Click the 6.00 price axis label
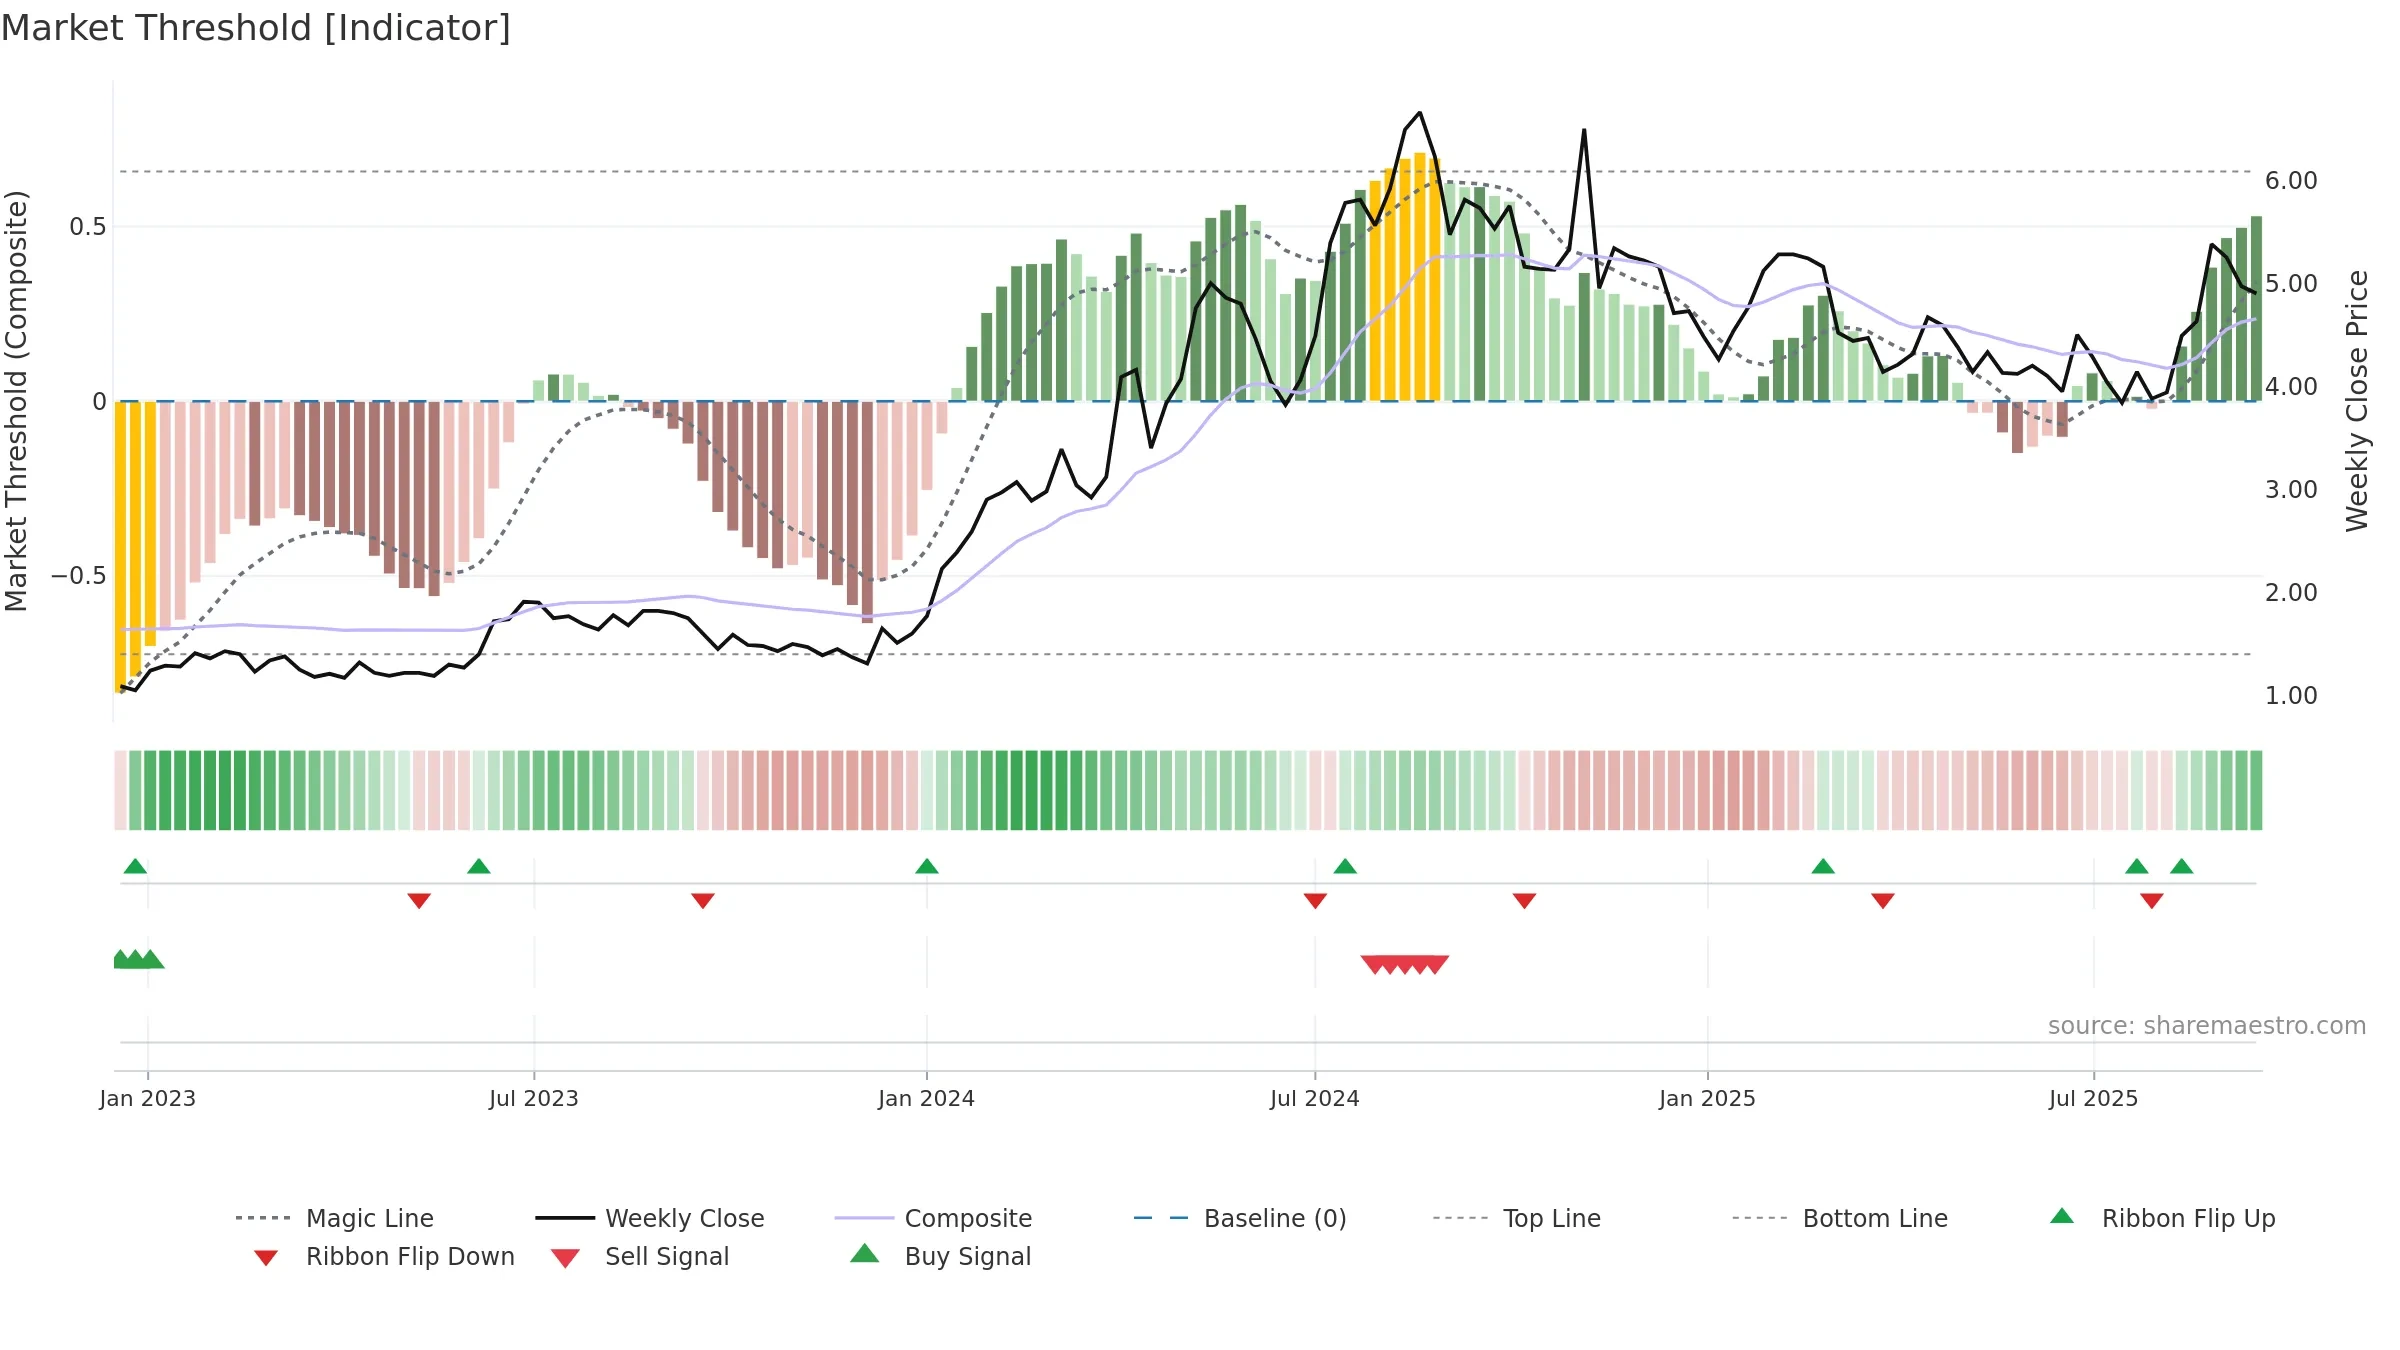The width and height of the screenshot is (2400, 1350). click(x=2291, y=181)
